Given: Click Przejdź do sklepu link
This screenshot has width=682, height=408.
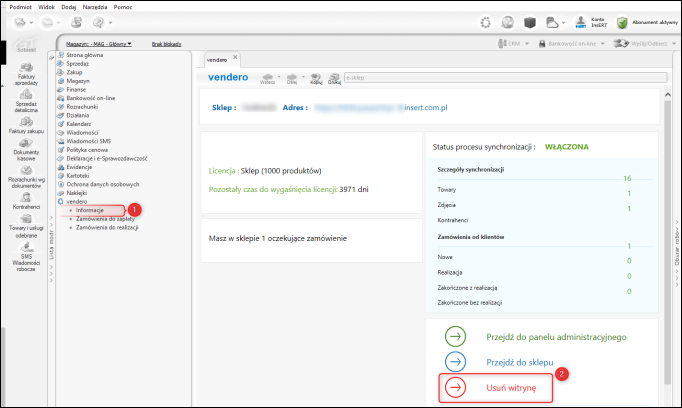Looking at the screenshot, I should point(520,362).
